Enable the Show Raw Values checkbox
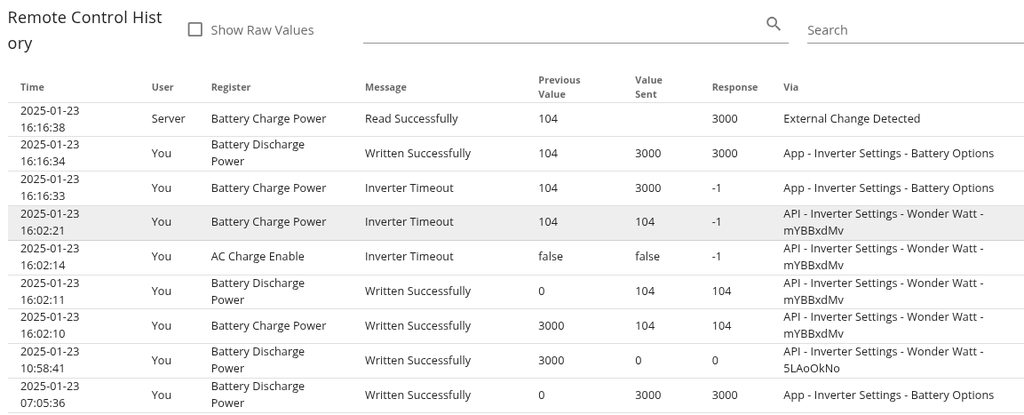 (x=196, y=30)
